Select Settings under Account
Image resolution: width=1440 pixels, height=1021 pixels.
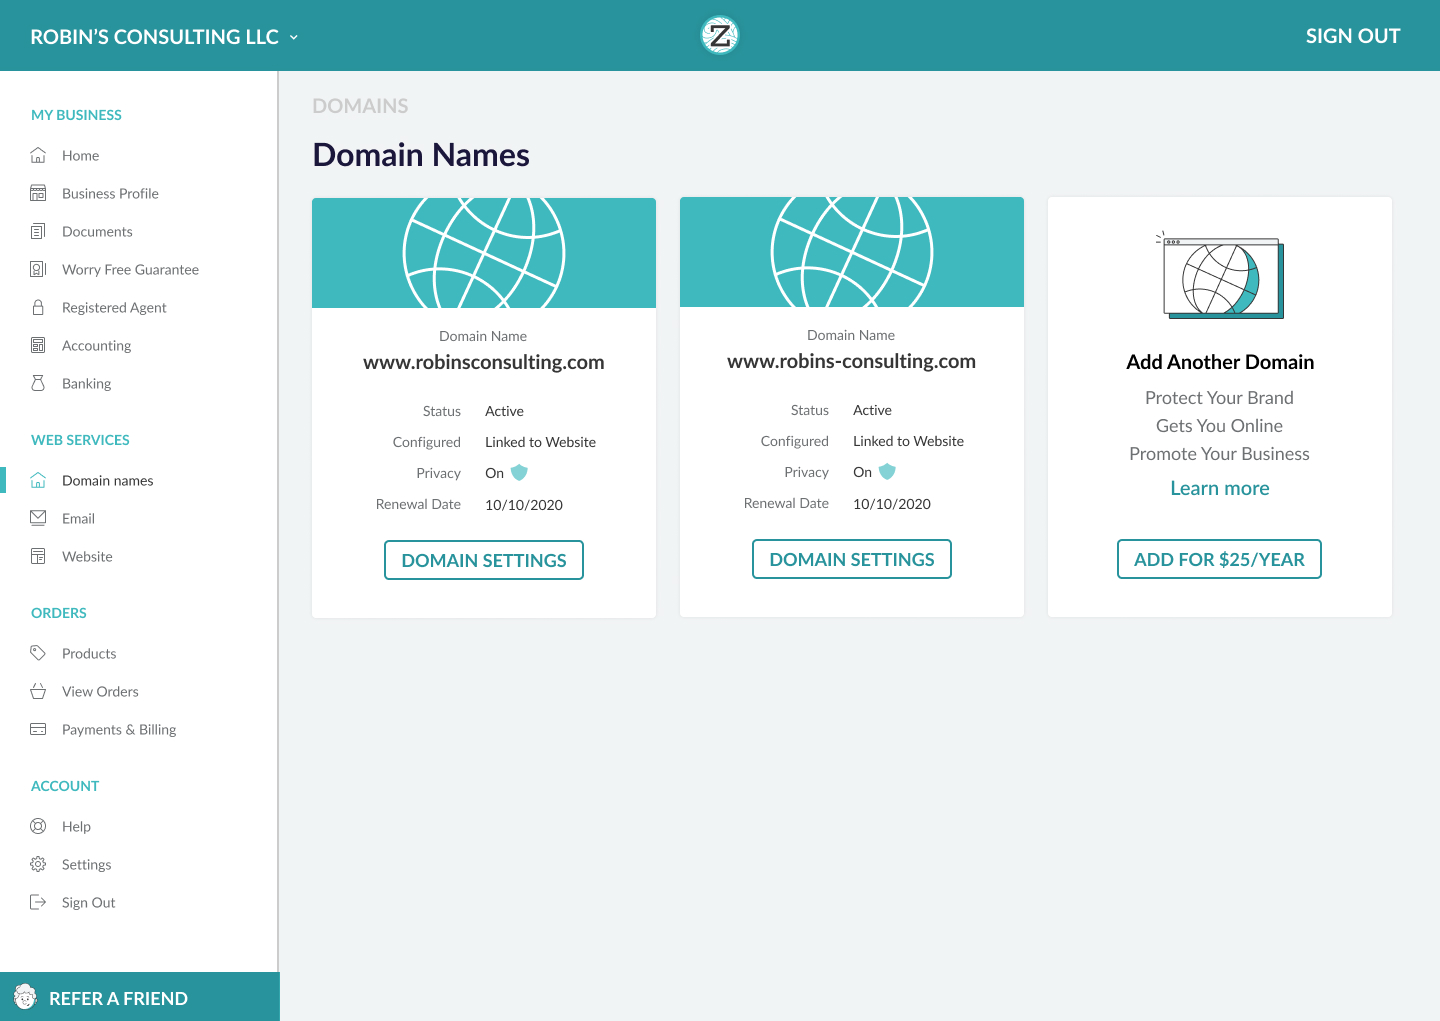(x=85, y=864)
